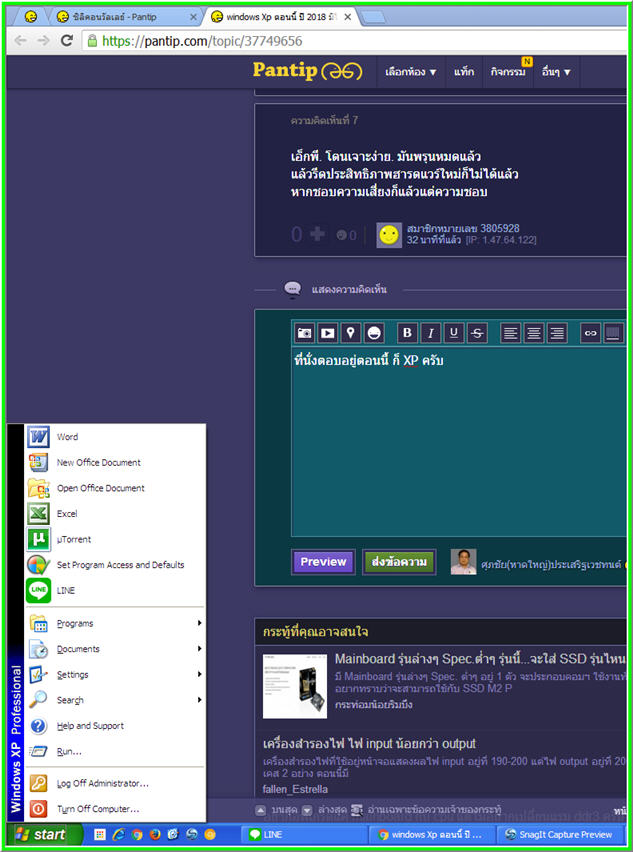Upvote comment 7 with plus icon

[x=317, y=234]
